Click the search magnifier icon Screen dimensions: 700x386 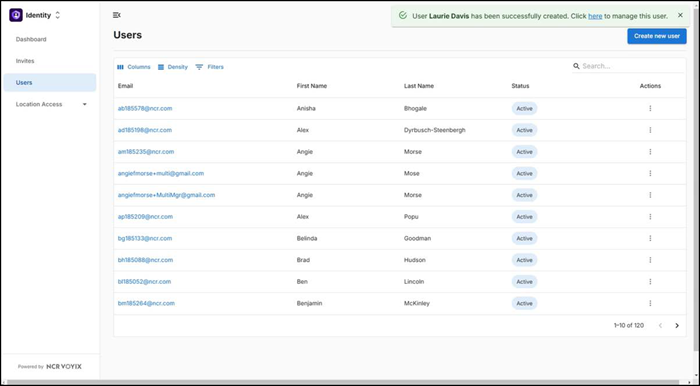576,66
